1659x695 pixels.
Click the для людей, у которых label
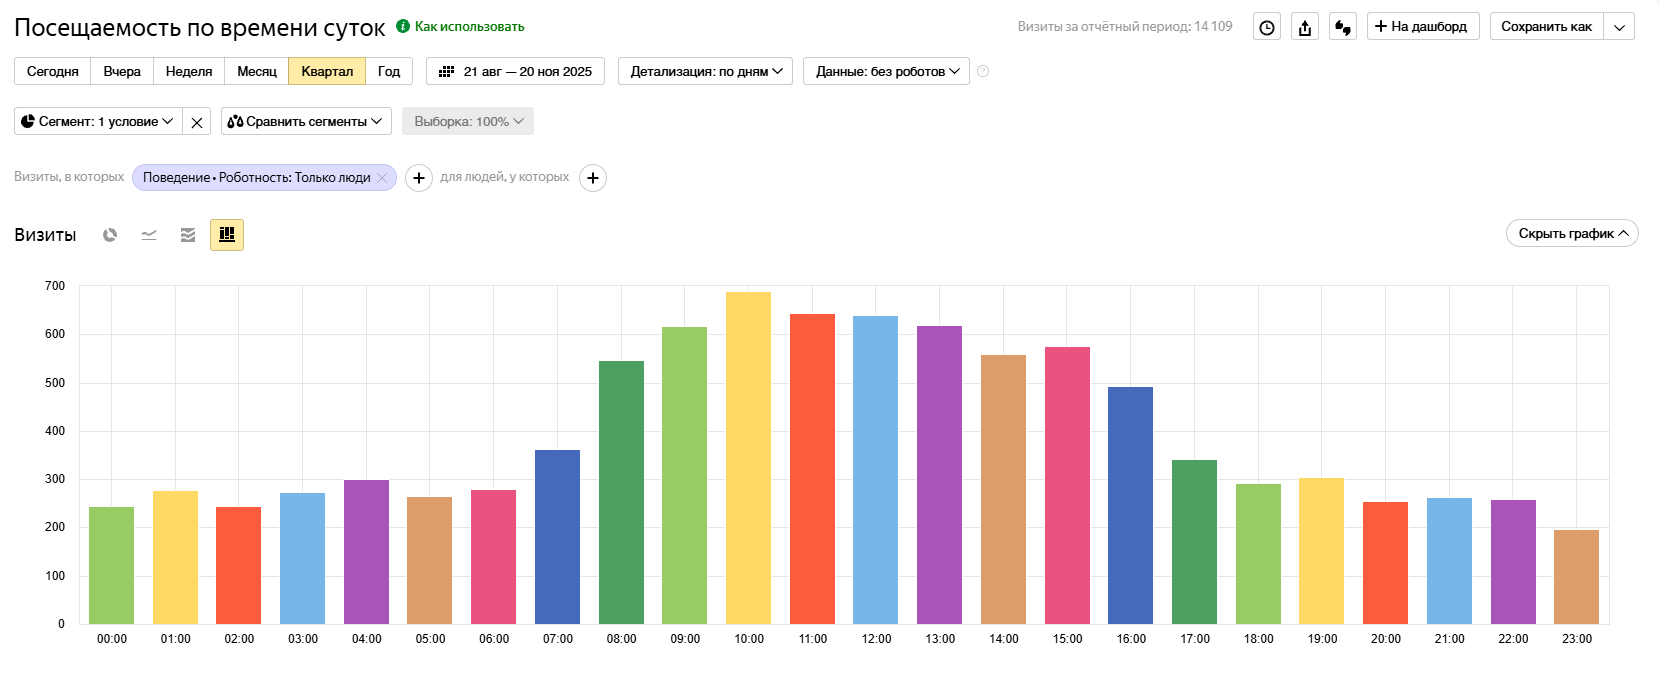(505, 177)
